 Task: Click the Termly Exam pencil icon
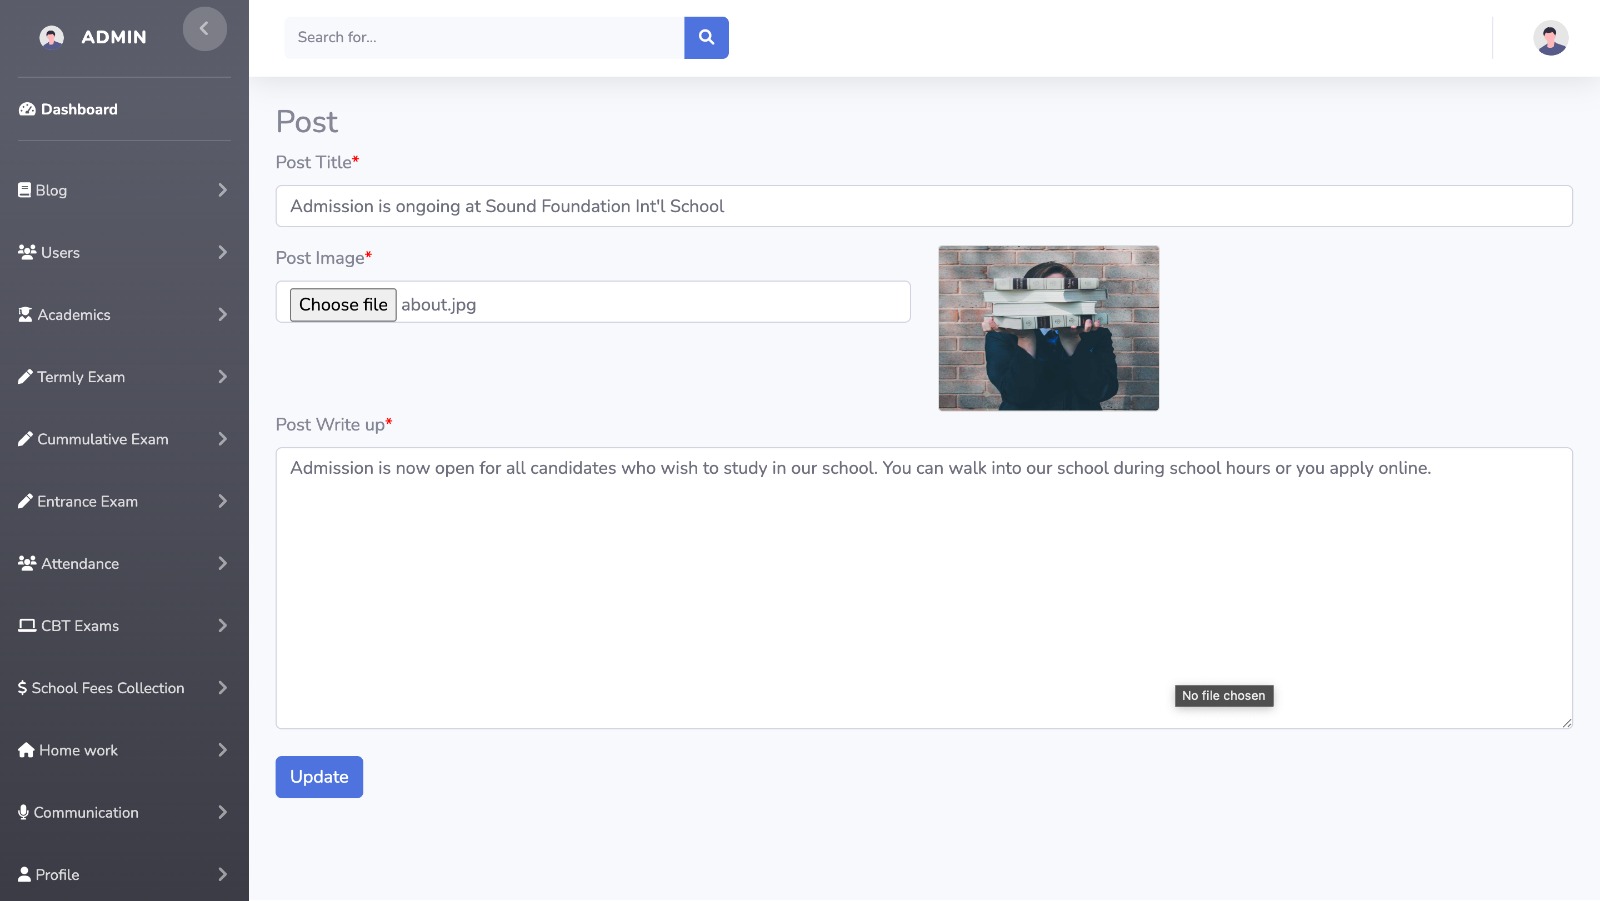[x=25, y=377]
